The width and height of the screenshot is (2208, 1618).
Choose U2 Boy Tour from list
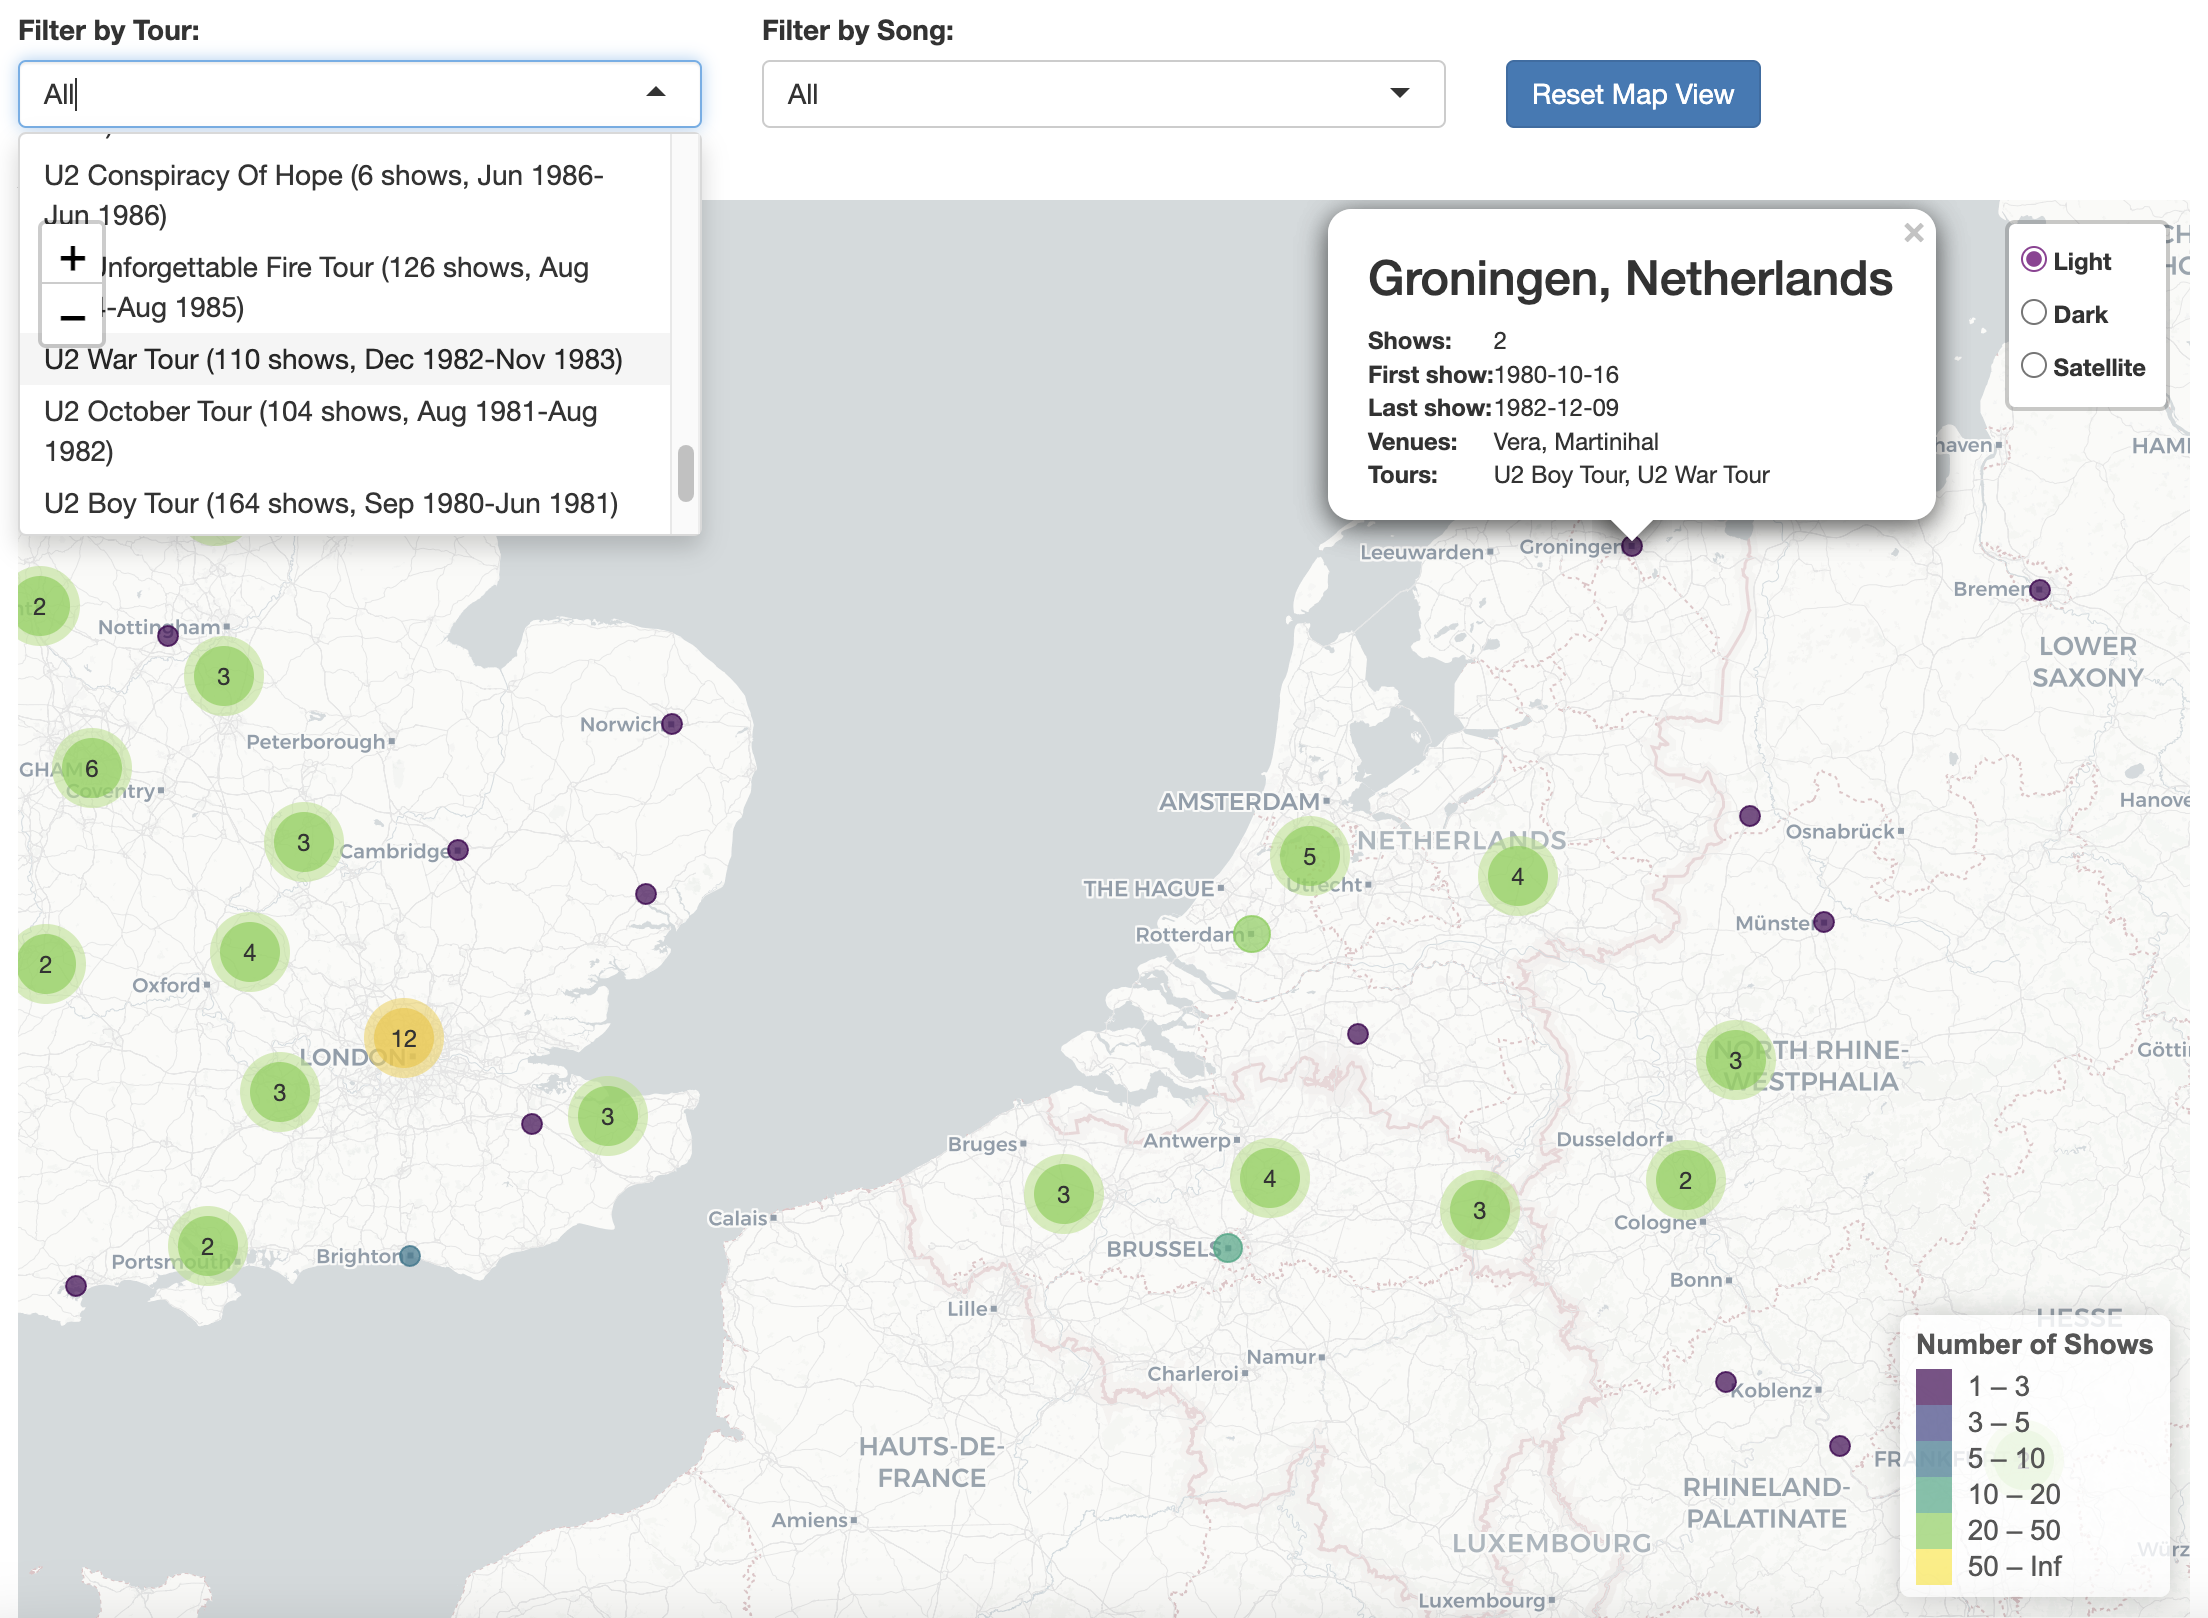tap(331, 503)
